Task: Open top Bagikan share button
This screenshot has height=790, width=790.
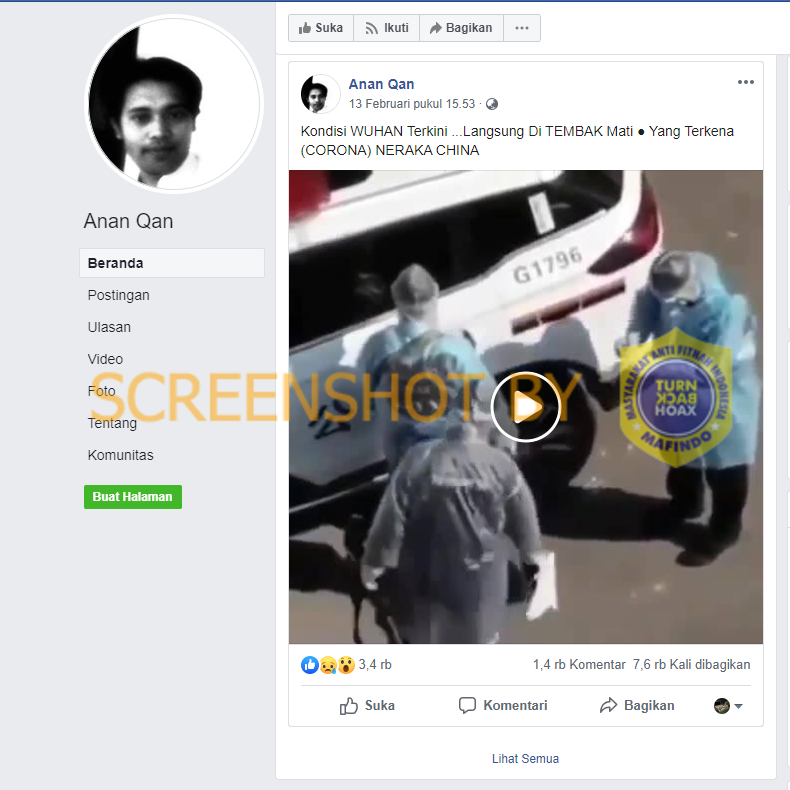Action: [460, 28]
